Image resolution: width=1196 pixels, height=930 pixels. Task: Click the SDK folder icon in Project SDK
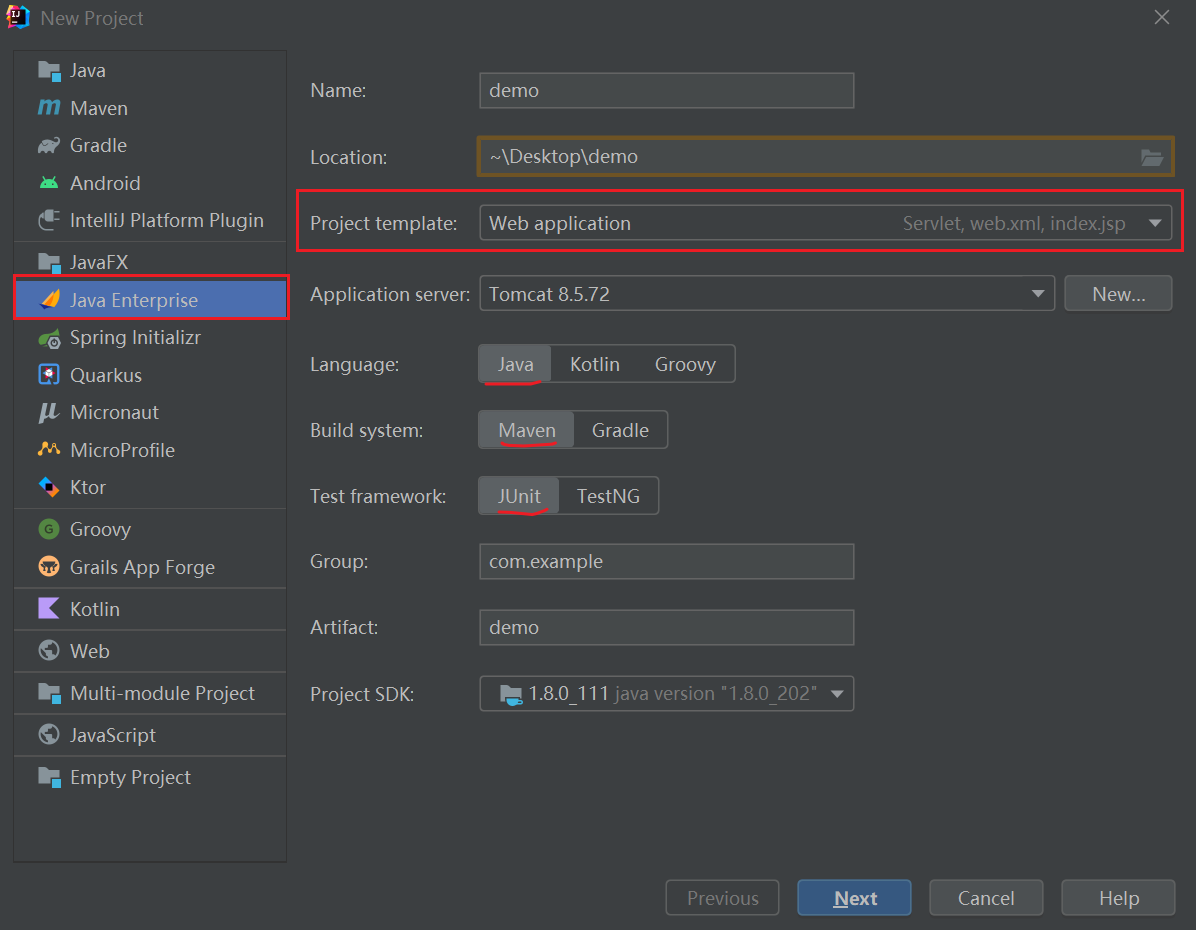510,694
